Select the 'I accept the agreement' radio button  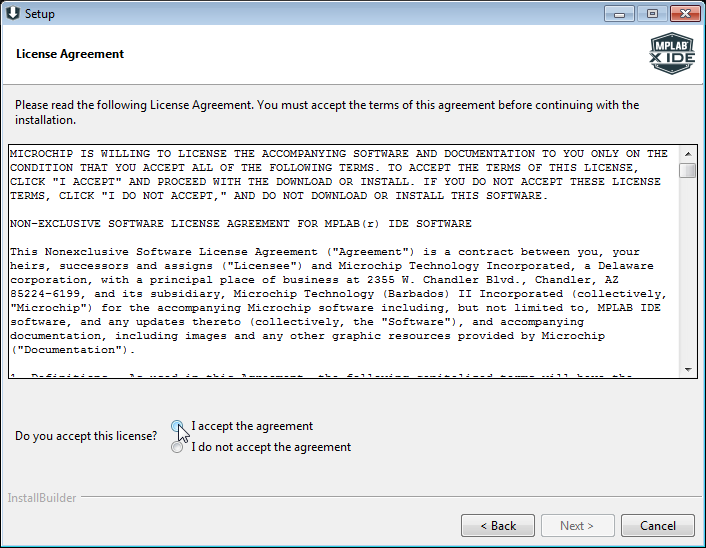(177, 426)
